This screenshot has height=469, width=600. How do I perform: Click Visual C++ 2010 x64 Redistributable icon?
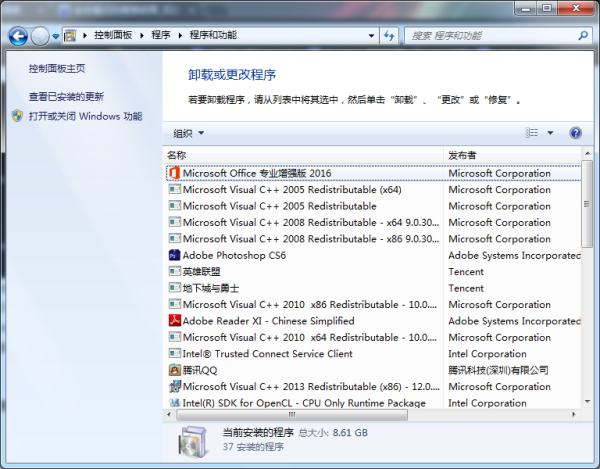(x=174, y=337)
